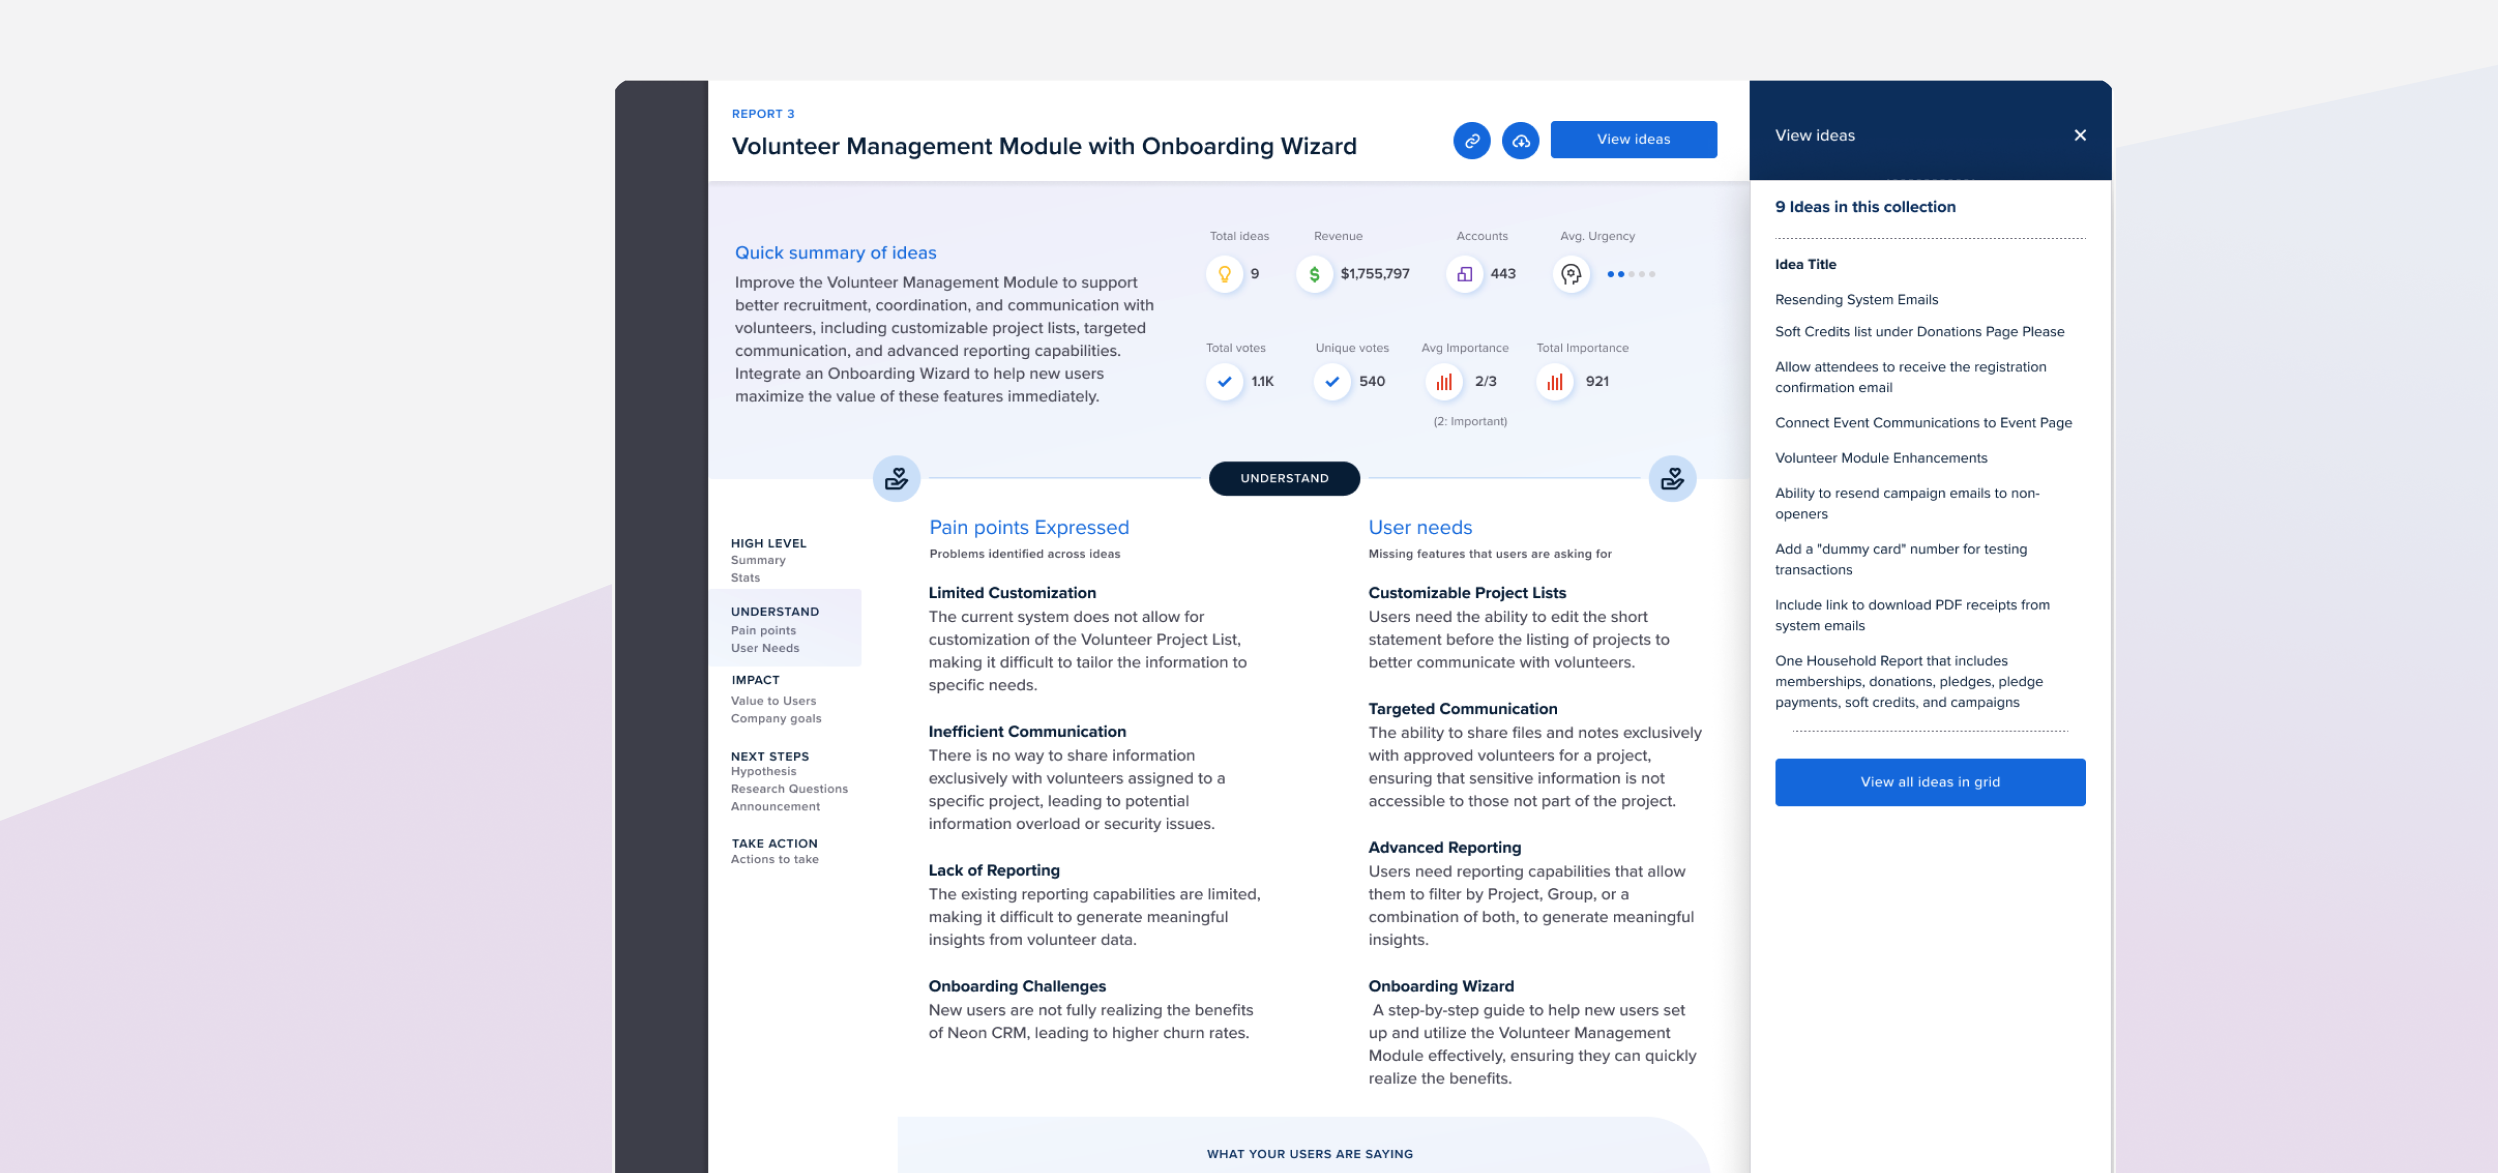Open idea One Household Report
Screen dimensions: 2498x1173
click(x=1909, y=681)
